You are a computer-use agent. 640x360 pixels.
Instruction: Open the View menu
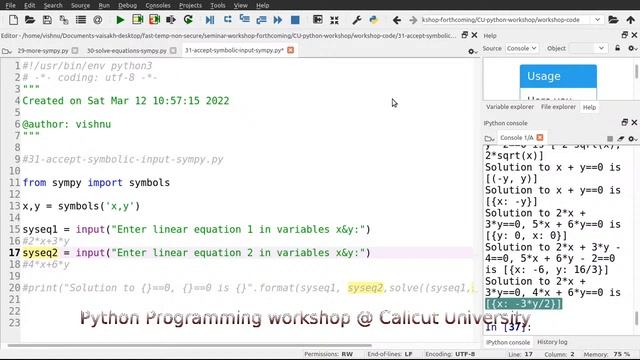(x=240, y=5)
